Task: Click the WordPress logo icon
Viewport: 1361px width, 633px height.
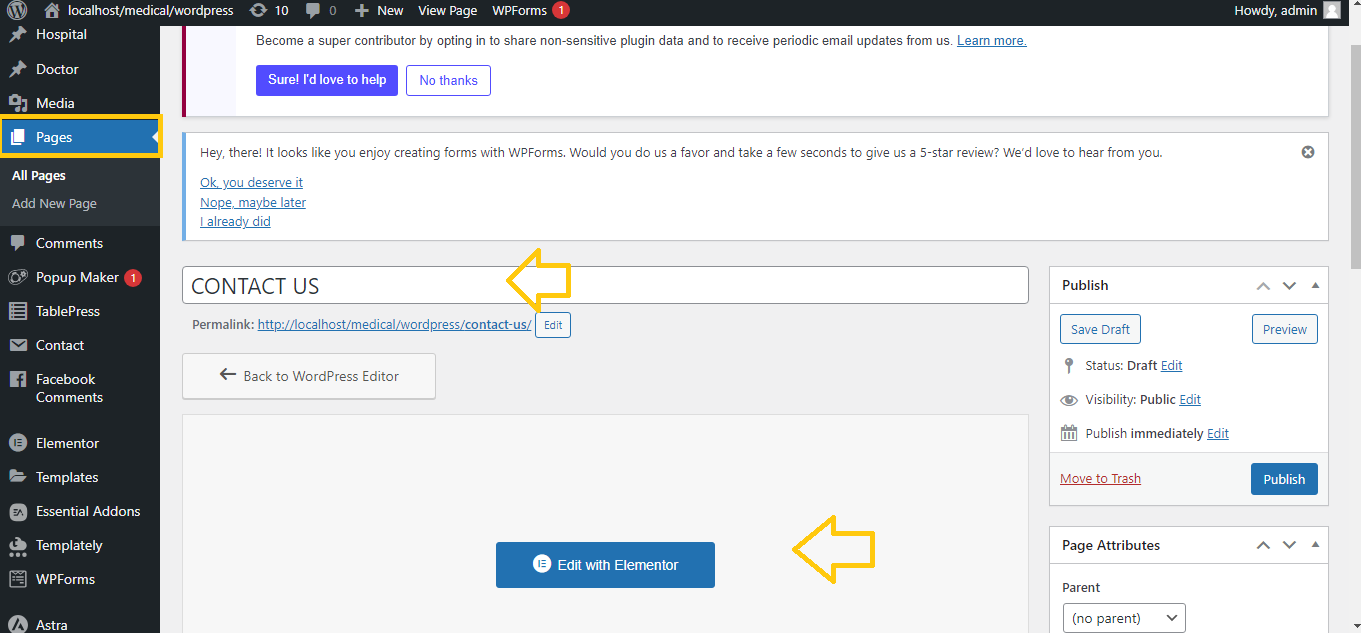Action: pyautogui.click(x=17, y=11)
